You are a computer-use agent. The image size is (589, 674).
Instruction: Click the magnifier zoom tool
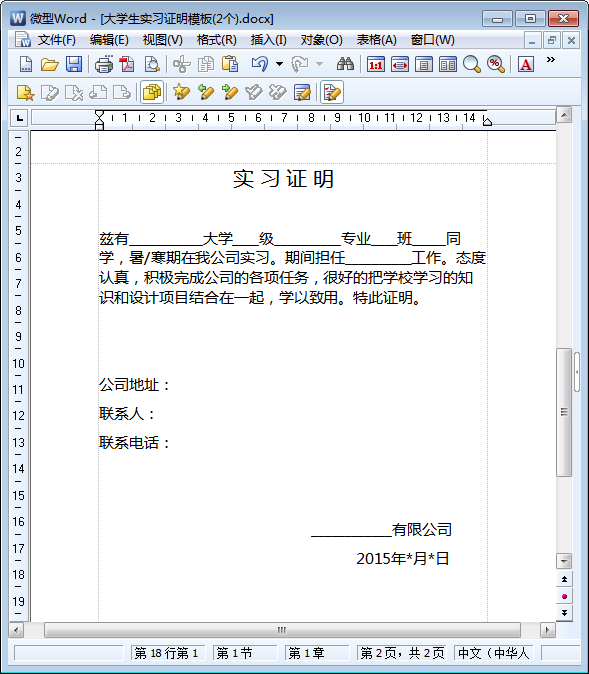[x=472, y=64]
